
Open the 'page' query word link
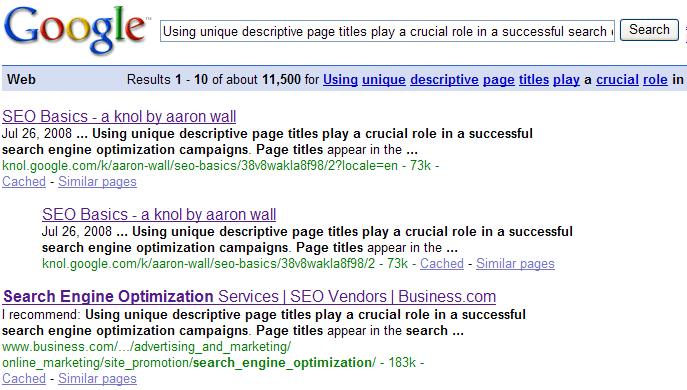coord(499,79)
